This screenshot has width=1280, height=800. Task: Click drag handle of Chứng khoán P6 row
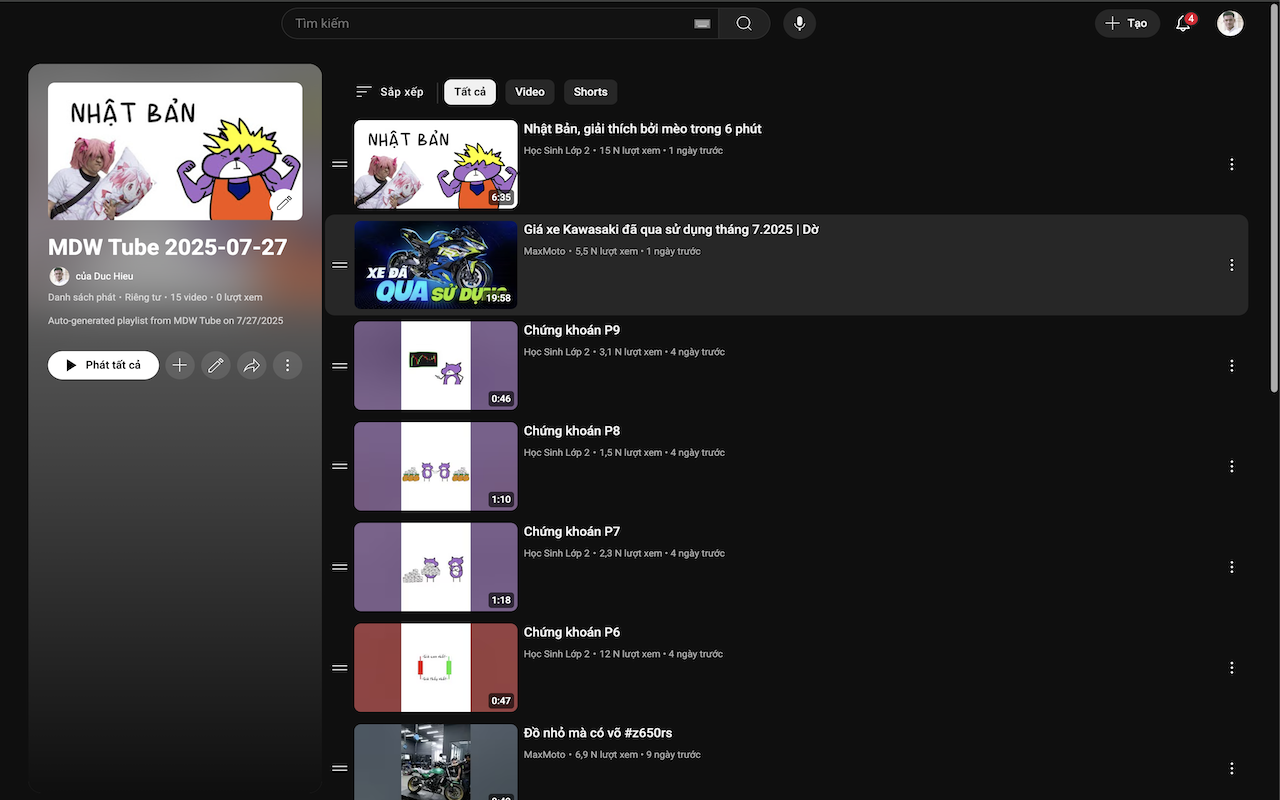click(x=340, y=668)
